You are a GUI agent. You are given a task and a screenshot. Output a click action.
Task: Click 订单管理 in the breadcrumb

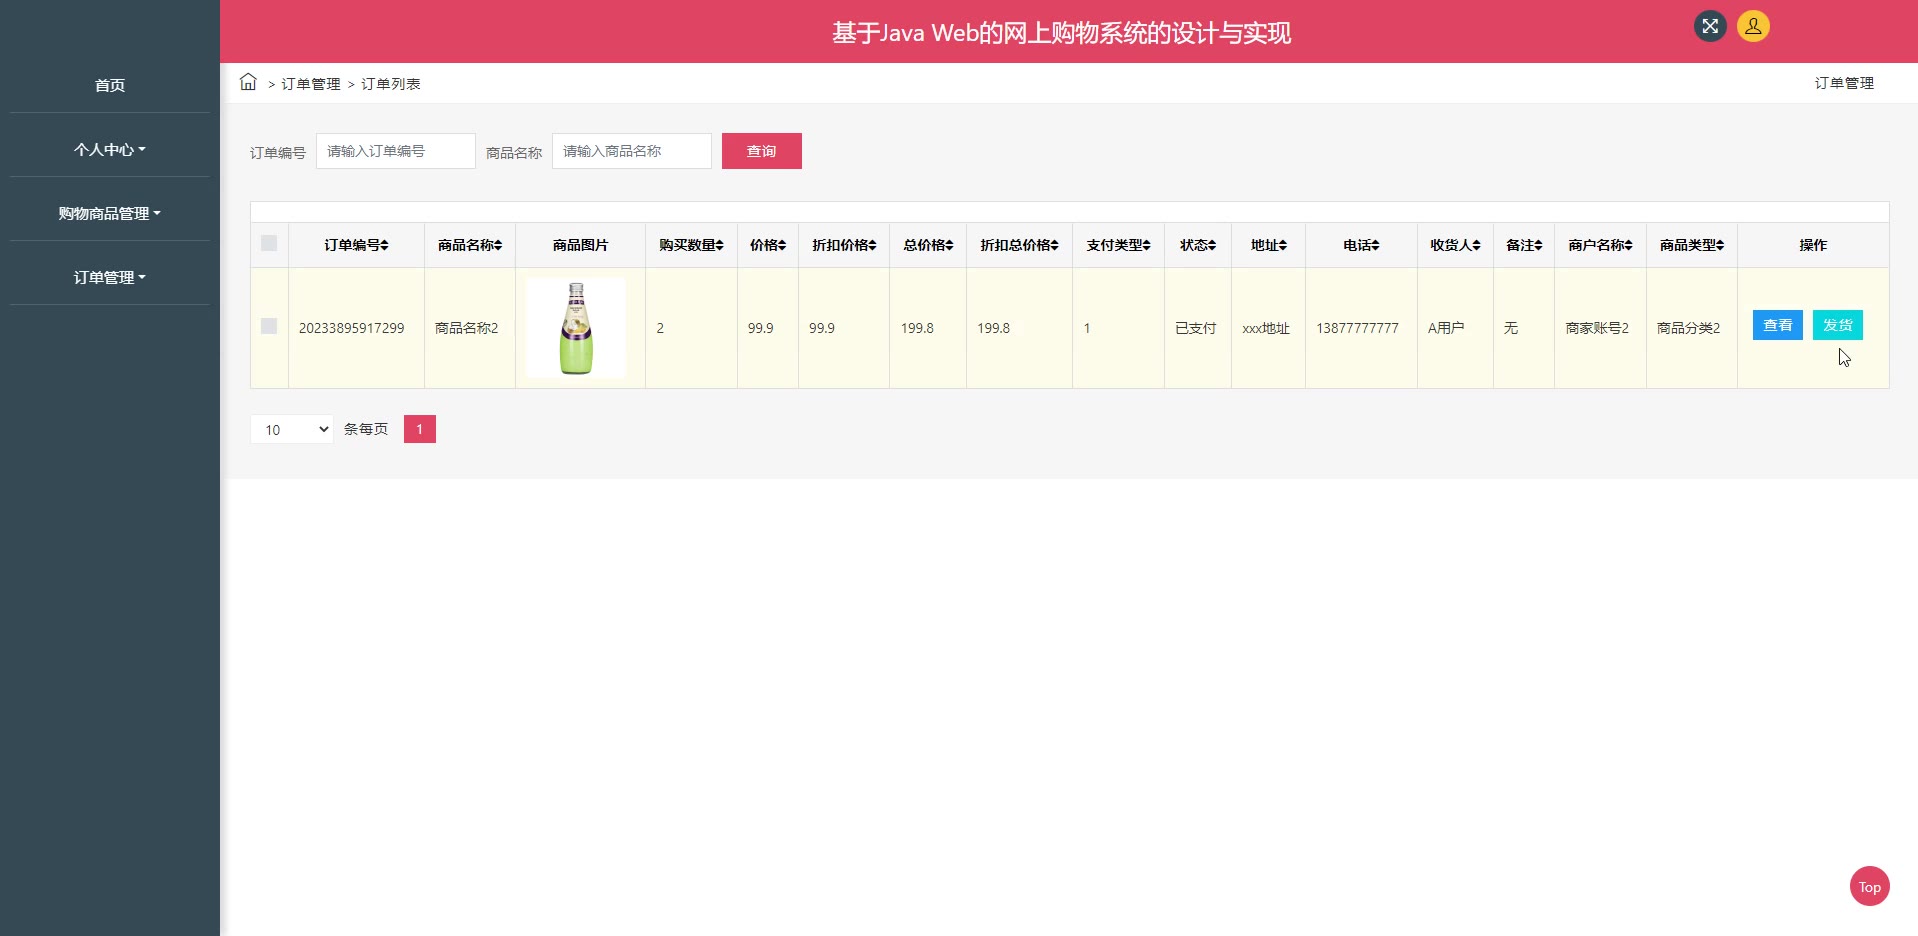[311, 84]
